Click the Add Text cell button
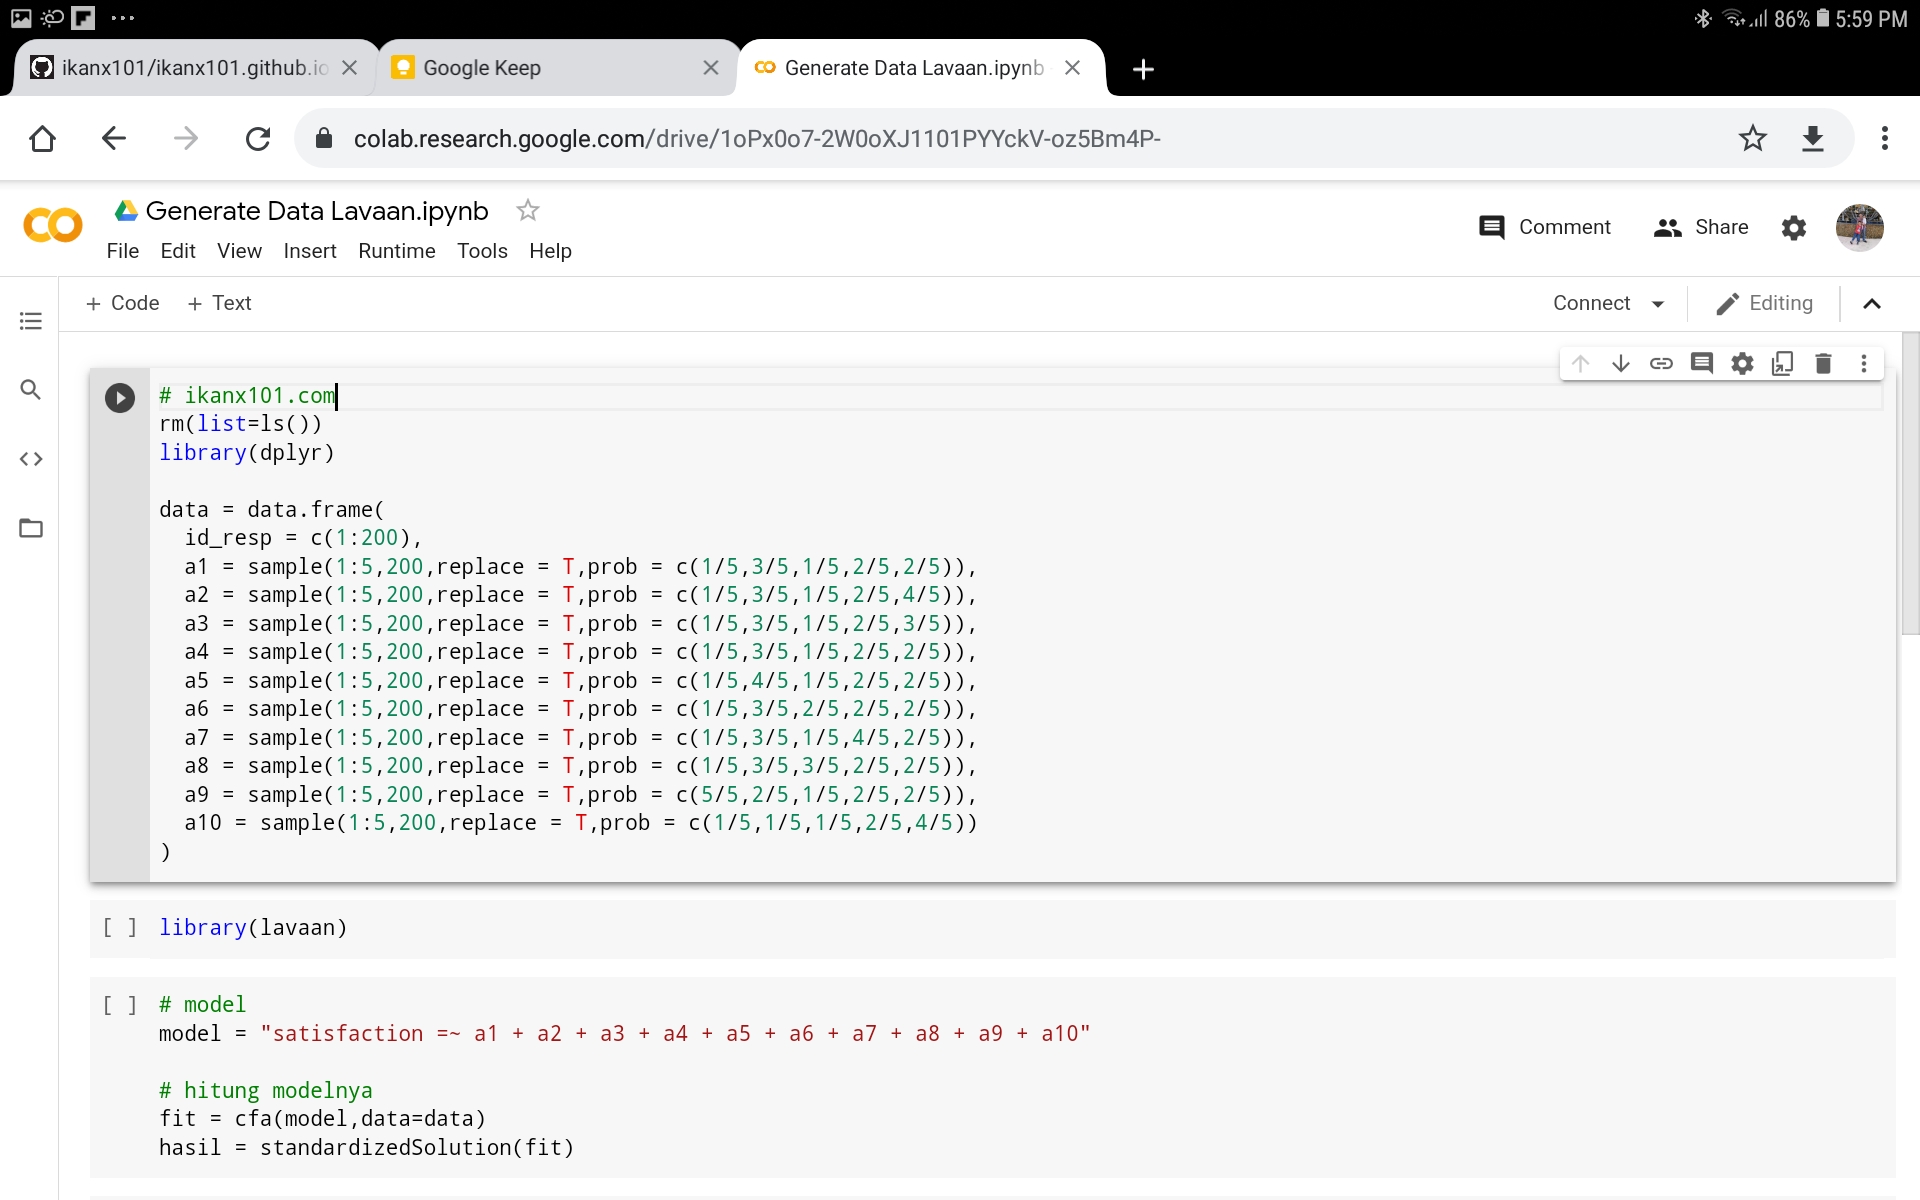Viewport: 1920px width, 1200px height. (x=220, y=301)
